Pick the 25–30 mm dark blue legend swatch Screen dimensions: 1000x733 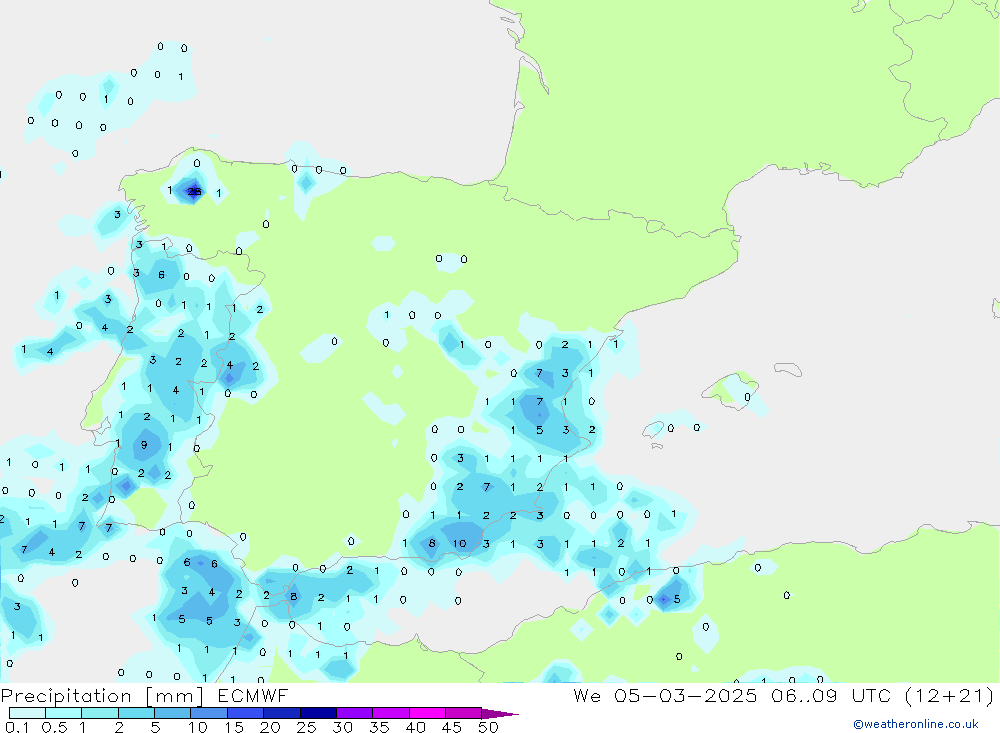pyautogui.click(x=318, y=713)
